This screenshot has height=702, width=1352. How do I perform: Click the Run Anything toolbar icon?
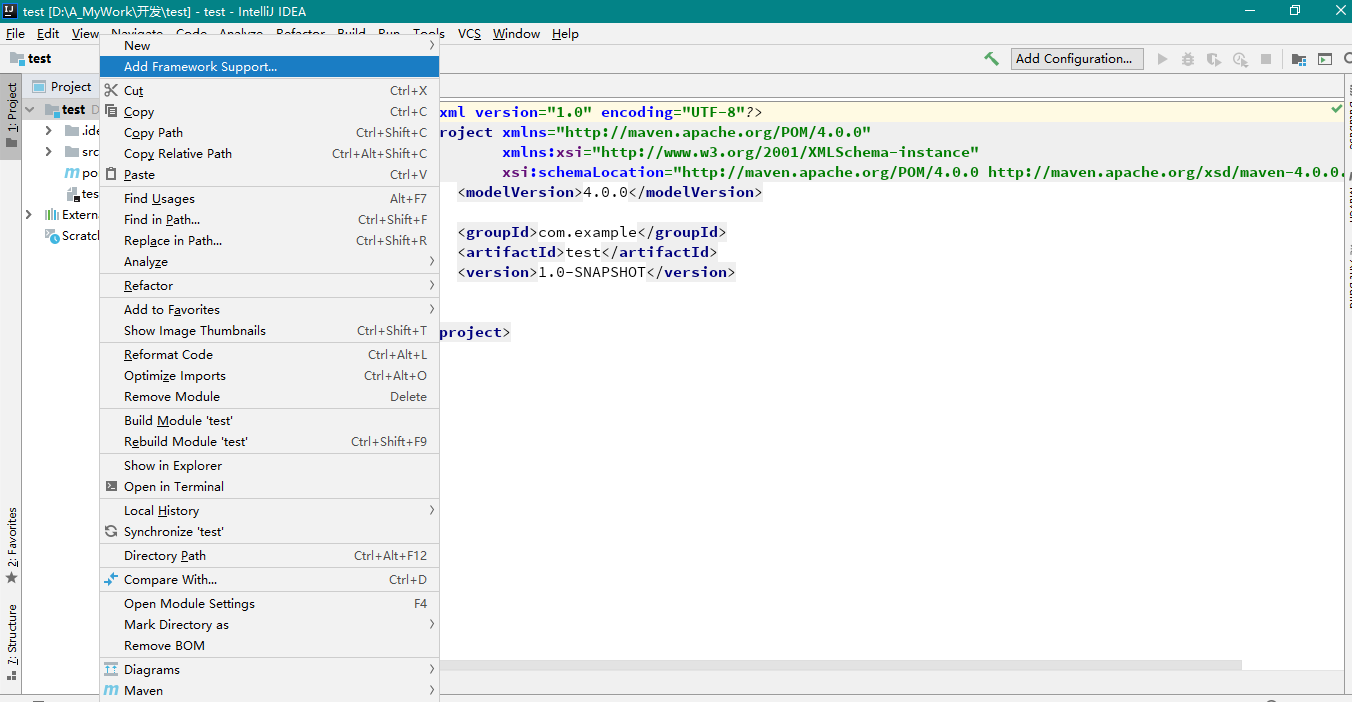[1325, 59]
